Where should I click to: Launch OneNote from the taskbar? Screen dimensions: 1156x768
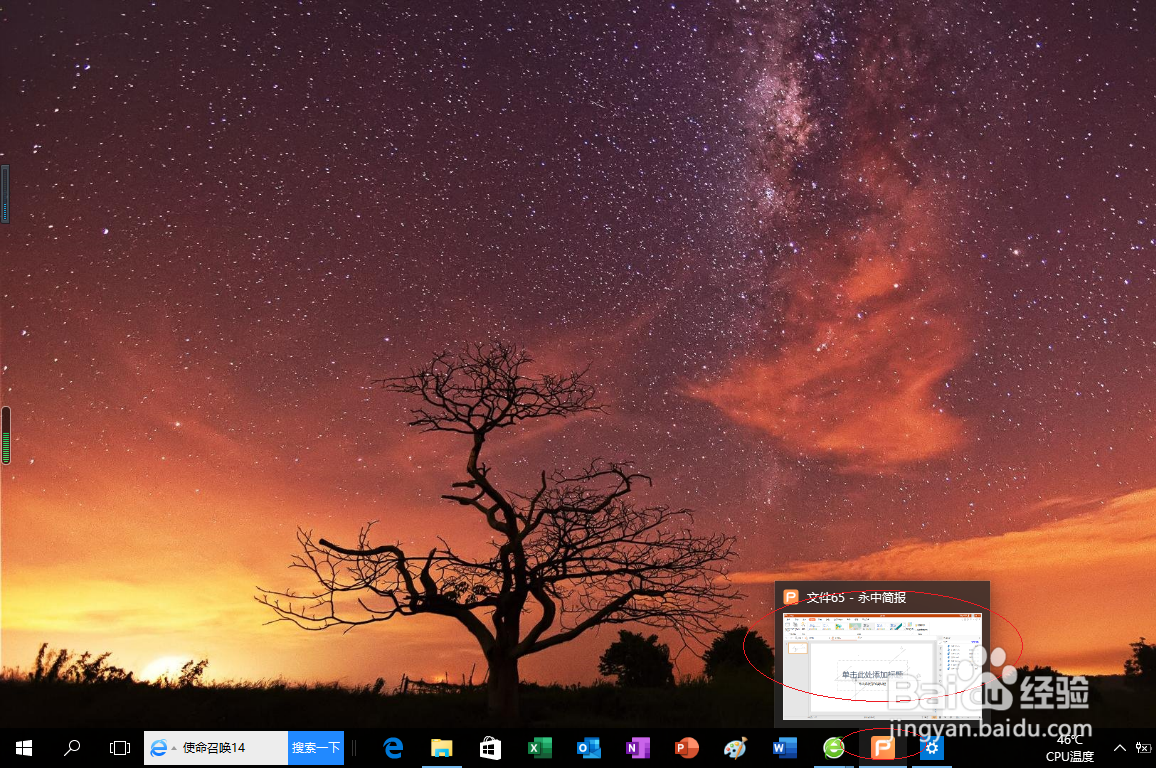point(638,748)
